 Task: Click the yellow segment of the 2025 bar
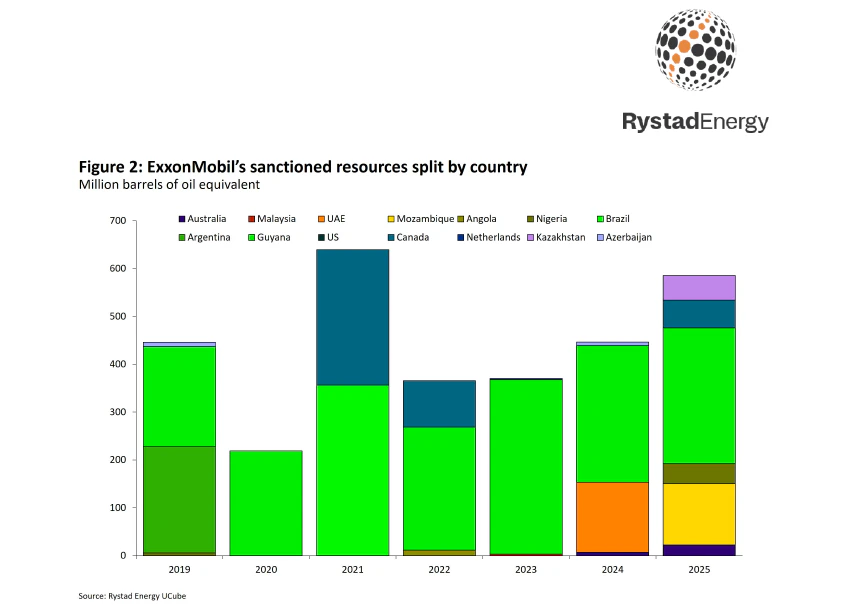tap(699, 514)
